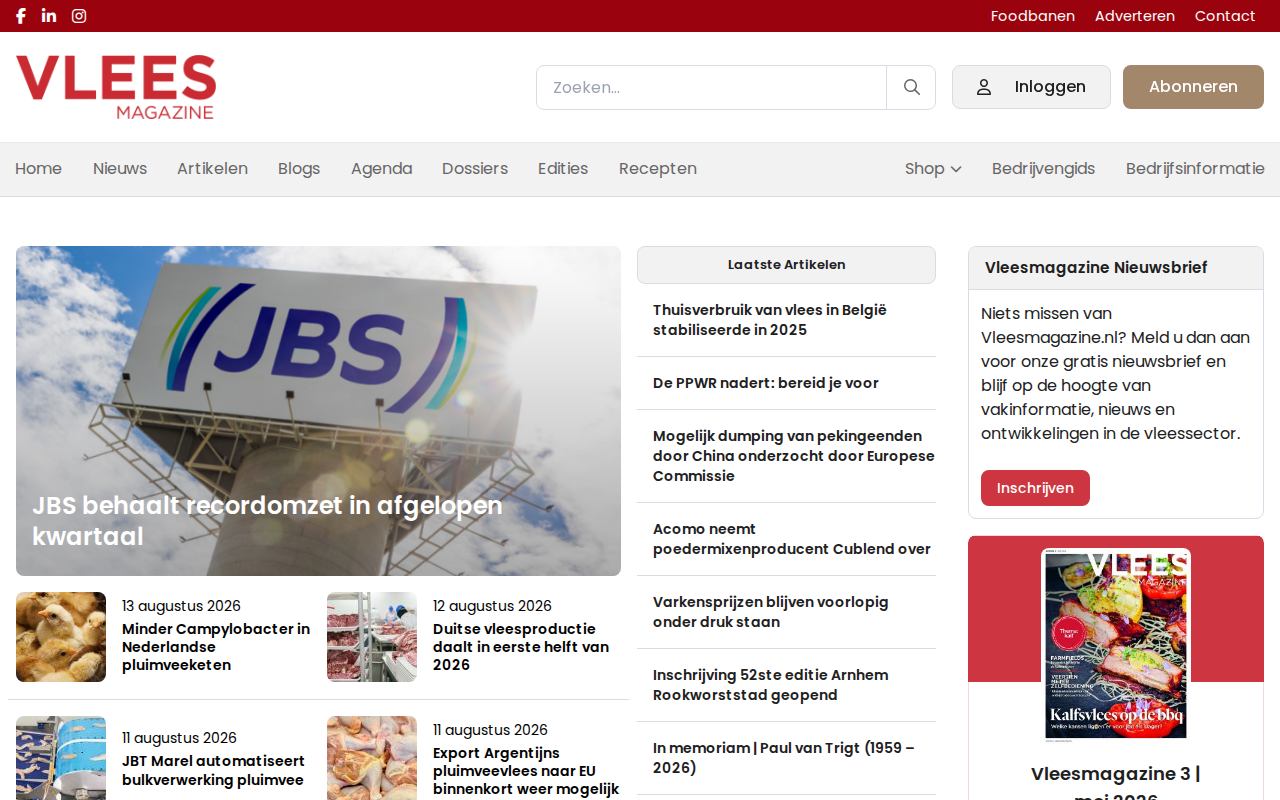The image size is (1280, 800).
Task: Expand the Shop dropdown menu
Action: click(x=933, y=169)
